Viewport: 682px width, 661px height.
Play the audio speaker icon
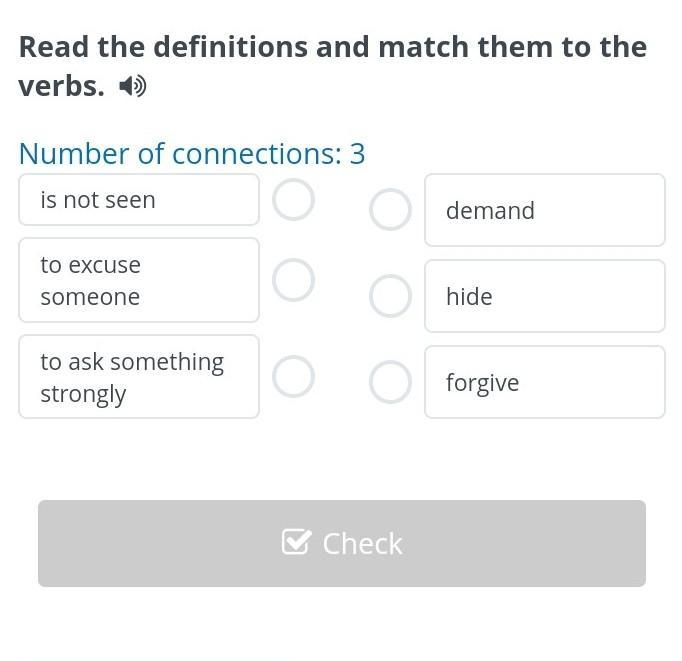tap(132, 87)
